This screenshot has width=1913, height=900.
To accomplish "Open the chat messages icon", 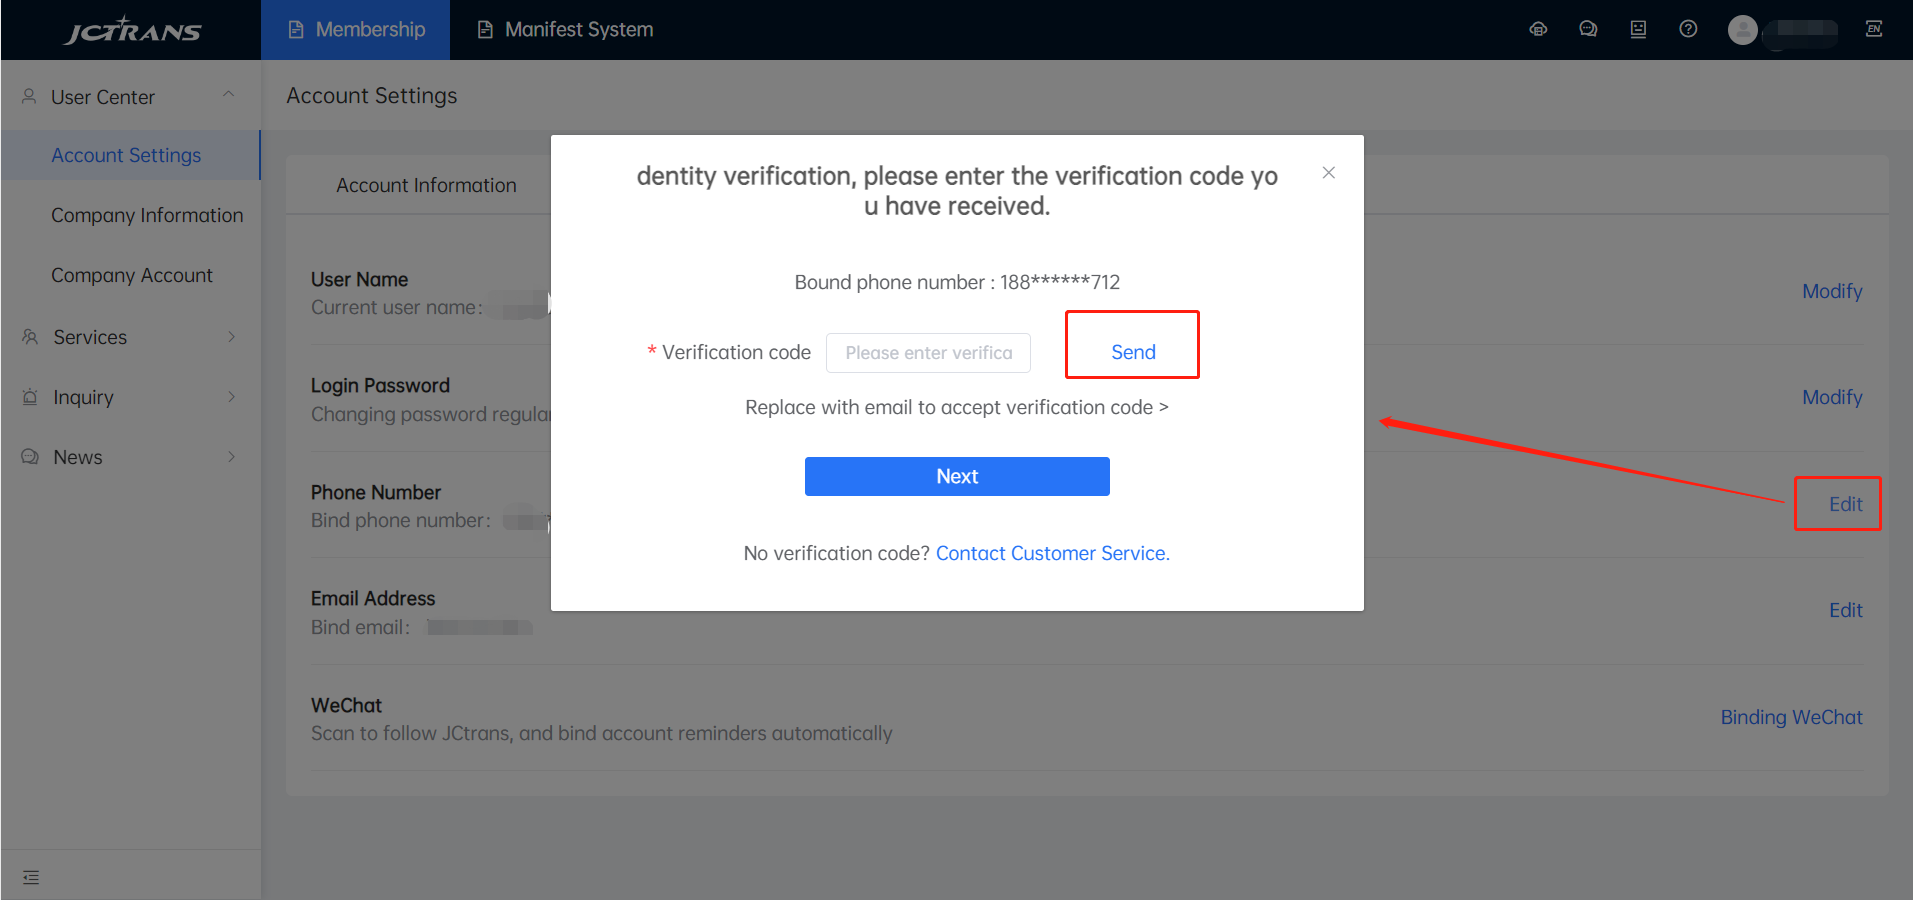I will [1588, 29].
